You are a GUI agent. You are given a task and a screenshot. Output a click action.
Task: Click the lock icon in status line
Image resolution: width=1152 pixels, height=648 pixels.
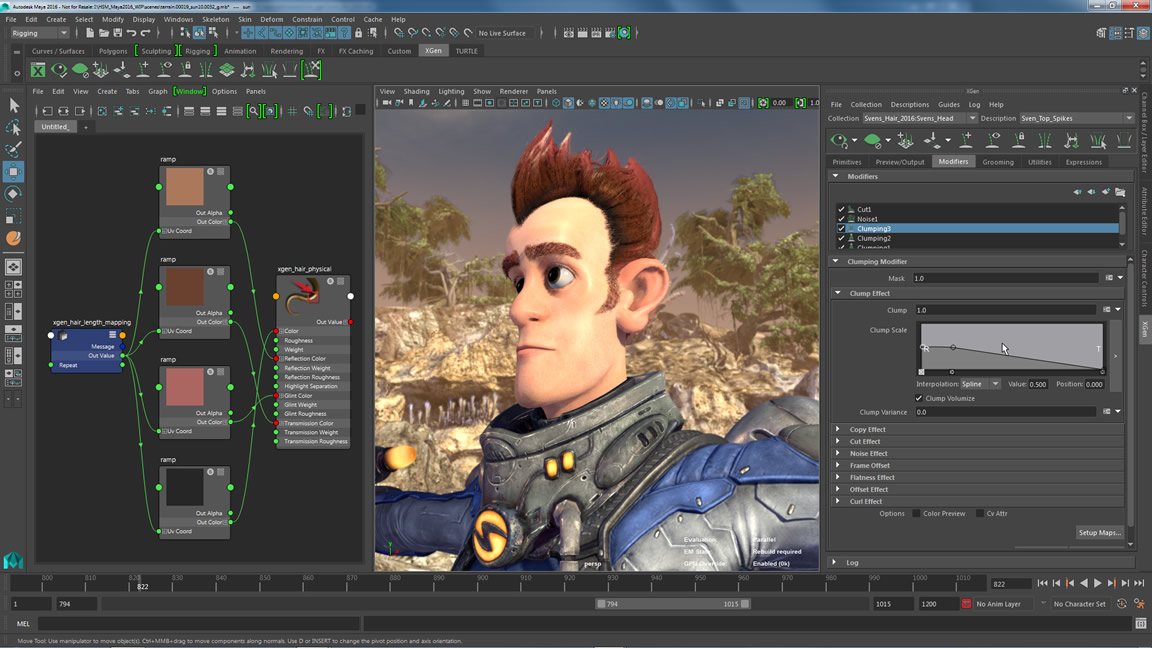pyautogui.click(x=359, y=33)
